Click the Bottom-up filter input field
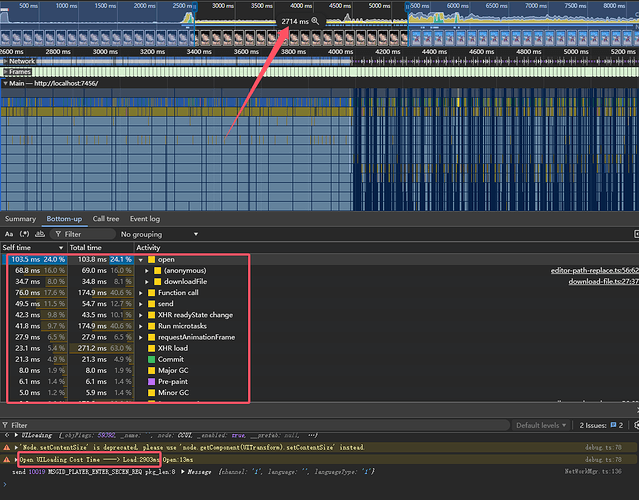 84,234
